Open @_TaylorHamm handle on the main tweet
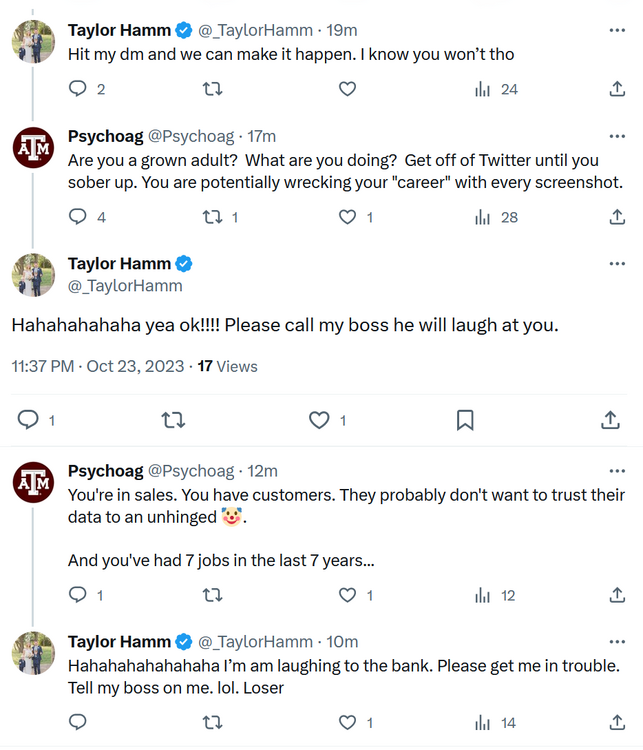The width and height of the screenshot is (643, 750). pos(125,286)
